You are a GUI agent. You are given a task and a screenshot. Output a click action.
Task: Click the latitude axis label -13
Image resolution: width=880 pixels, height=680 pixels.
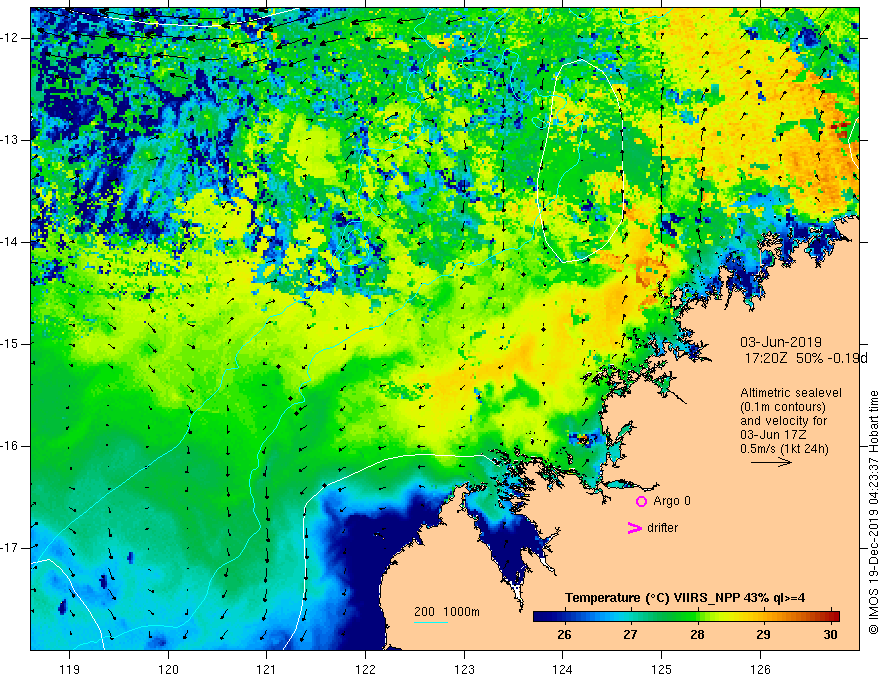click(10, 140)
